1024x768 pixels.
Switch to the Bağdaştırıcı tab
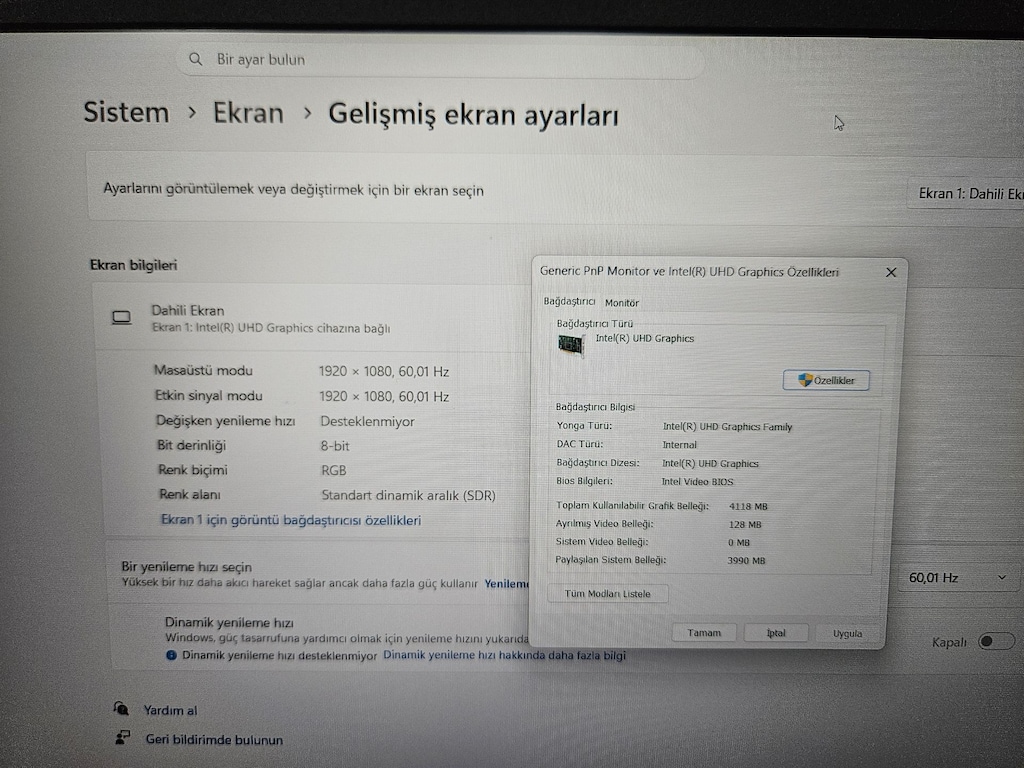point(569,302)
